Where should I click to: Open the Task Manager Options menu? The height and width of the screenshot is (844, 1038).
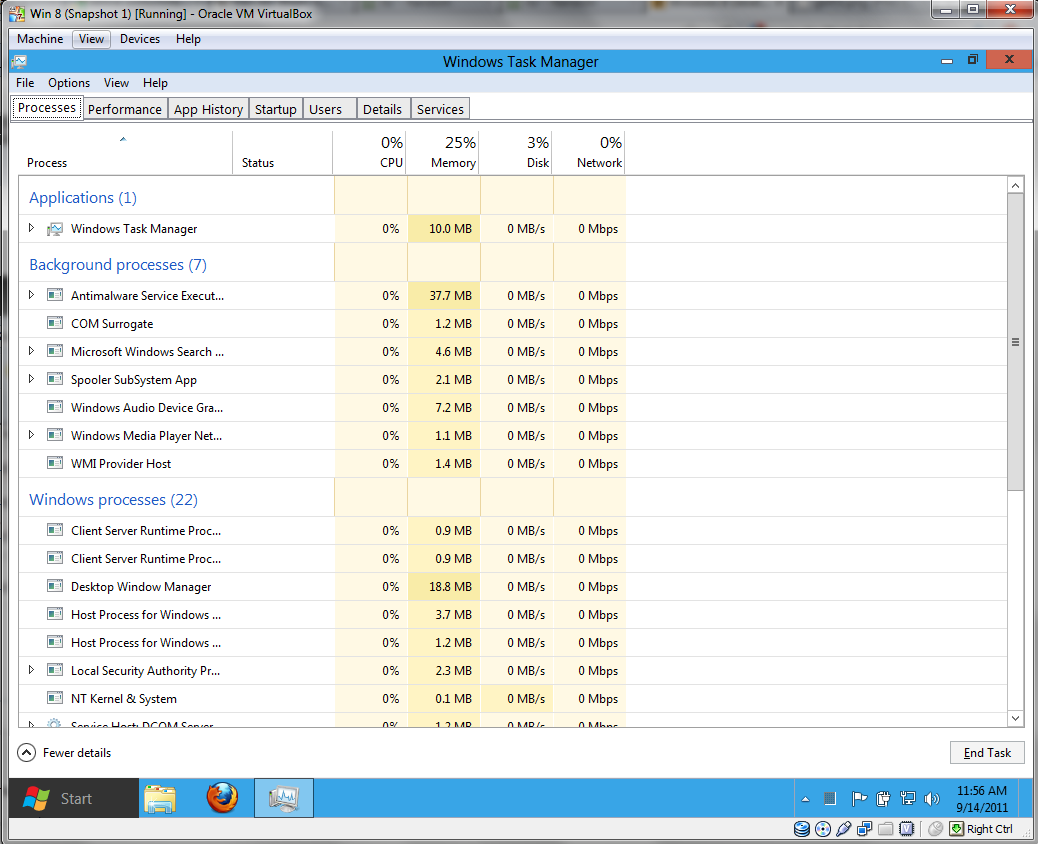point(69,83)
